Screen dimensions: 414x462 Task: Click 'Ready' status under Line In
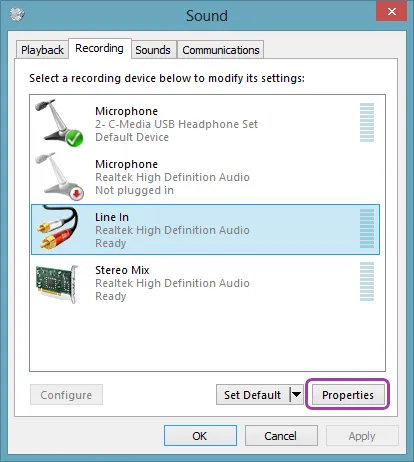point(111,243)
